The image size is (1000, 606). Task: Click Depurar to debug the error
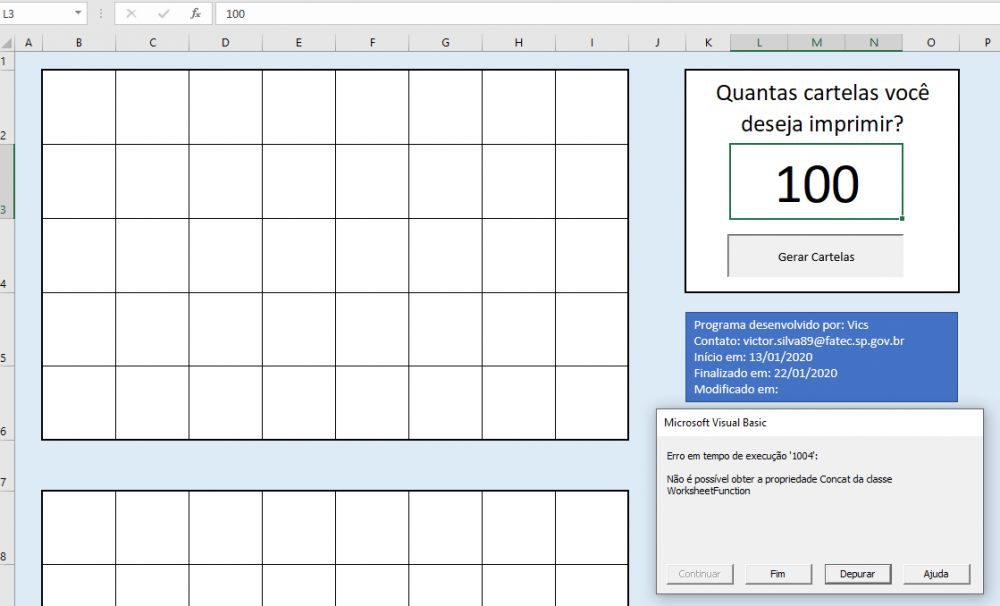coord(857,574)
